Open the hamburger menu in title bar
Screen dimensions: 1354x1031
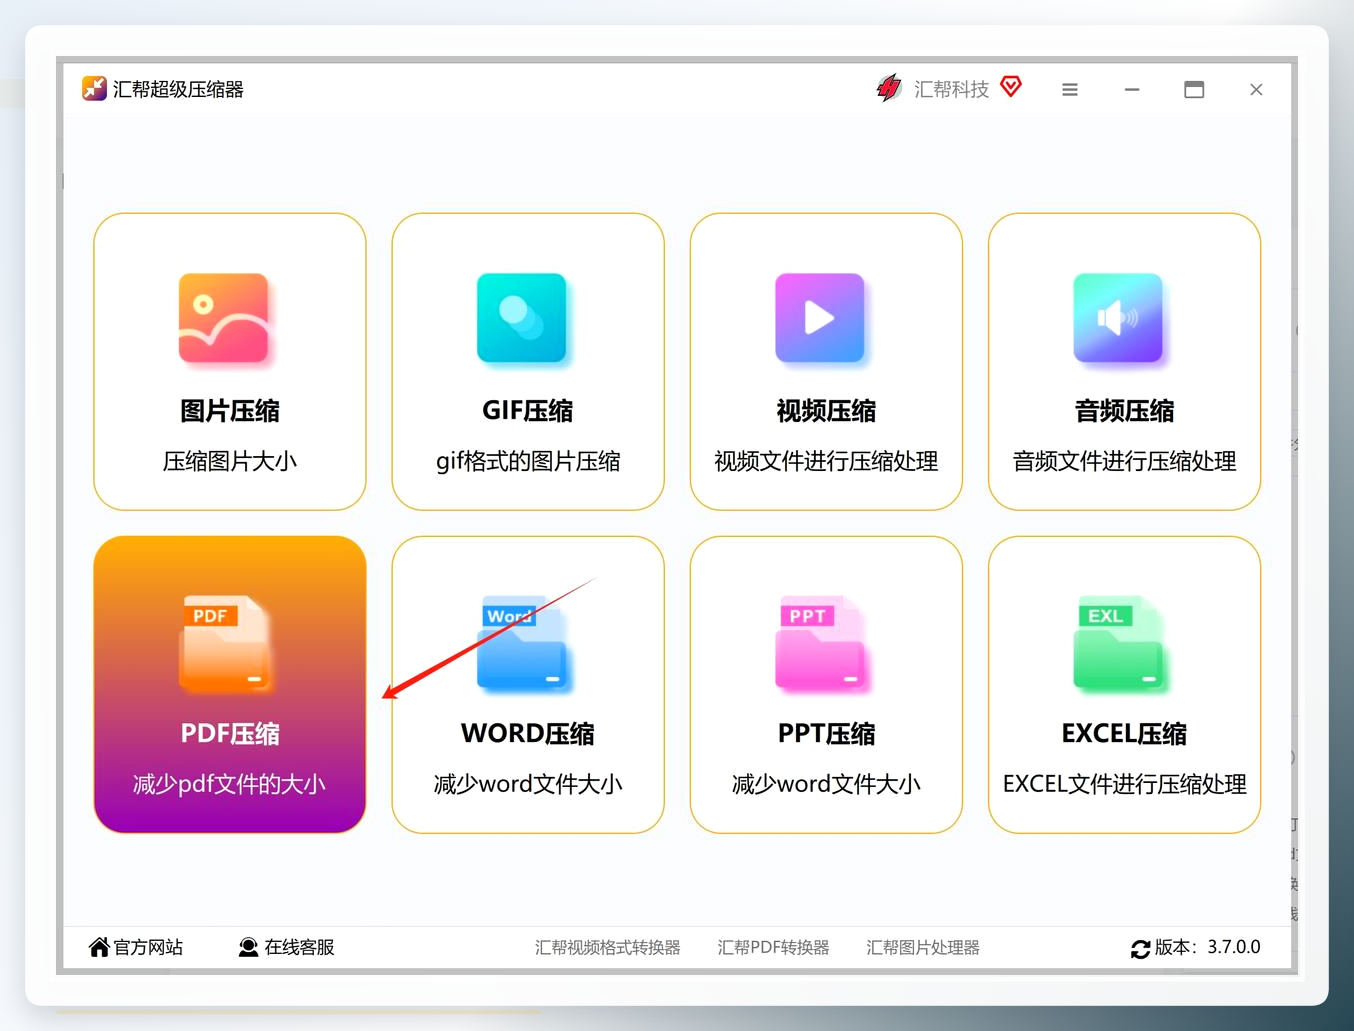coord(1070,90)
